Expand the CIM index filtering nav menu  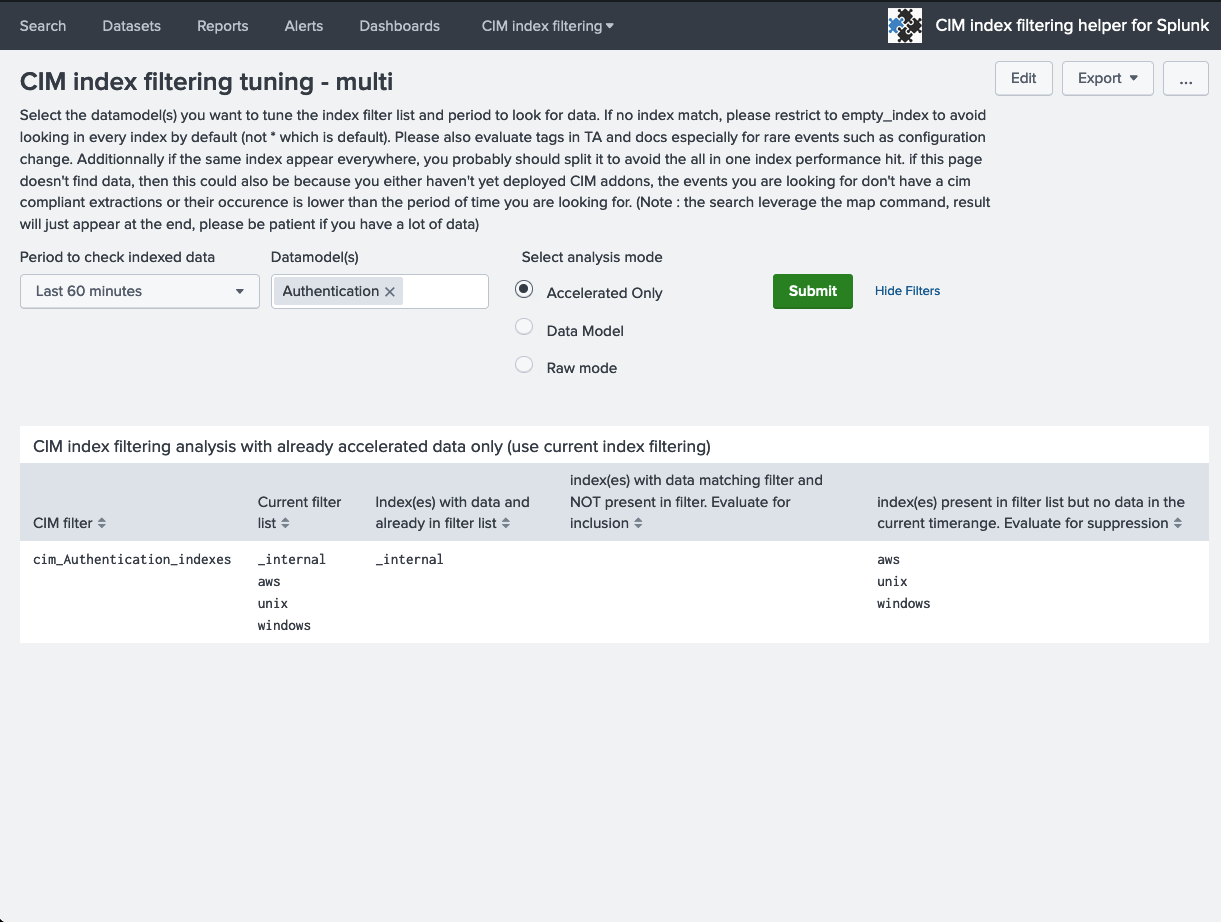pyautogui.click(x=548, y=26)
